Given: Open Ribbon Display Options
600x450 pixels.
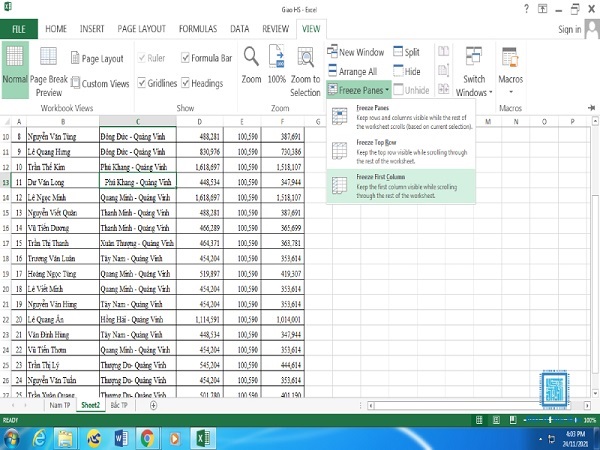Looking at the screenshot, I should coord(543,9).
